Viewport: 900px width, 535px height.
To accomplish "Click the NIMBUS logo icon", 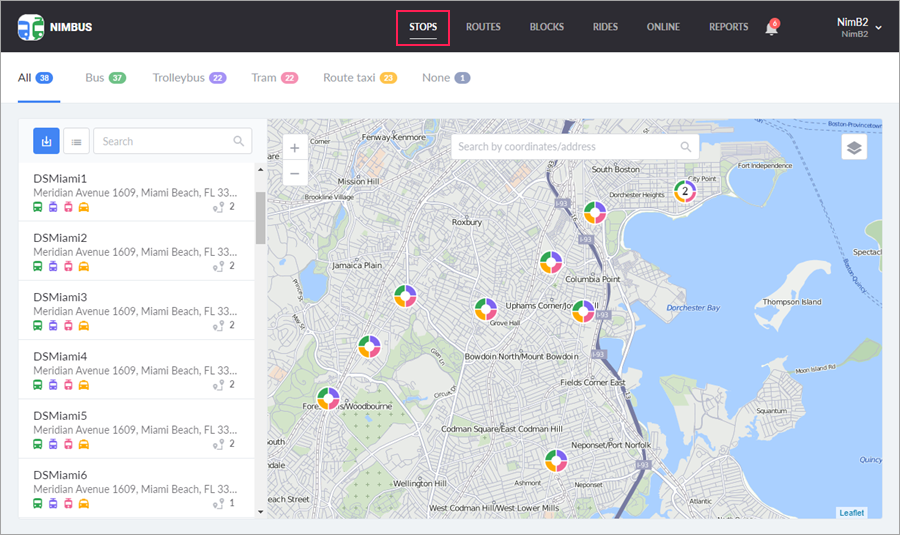I will 31,27.
